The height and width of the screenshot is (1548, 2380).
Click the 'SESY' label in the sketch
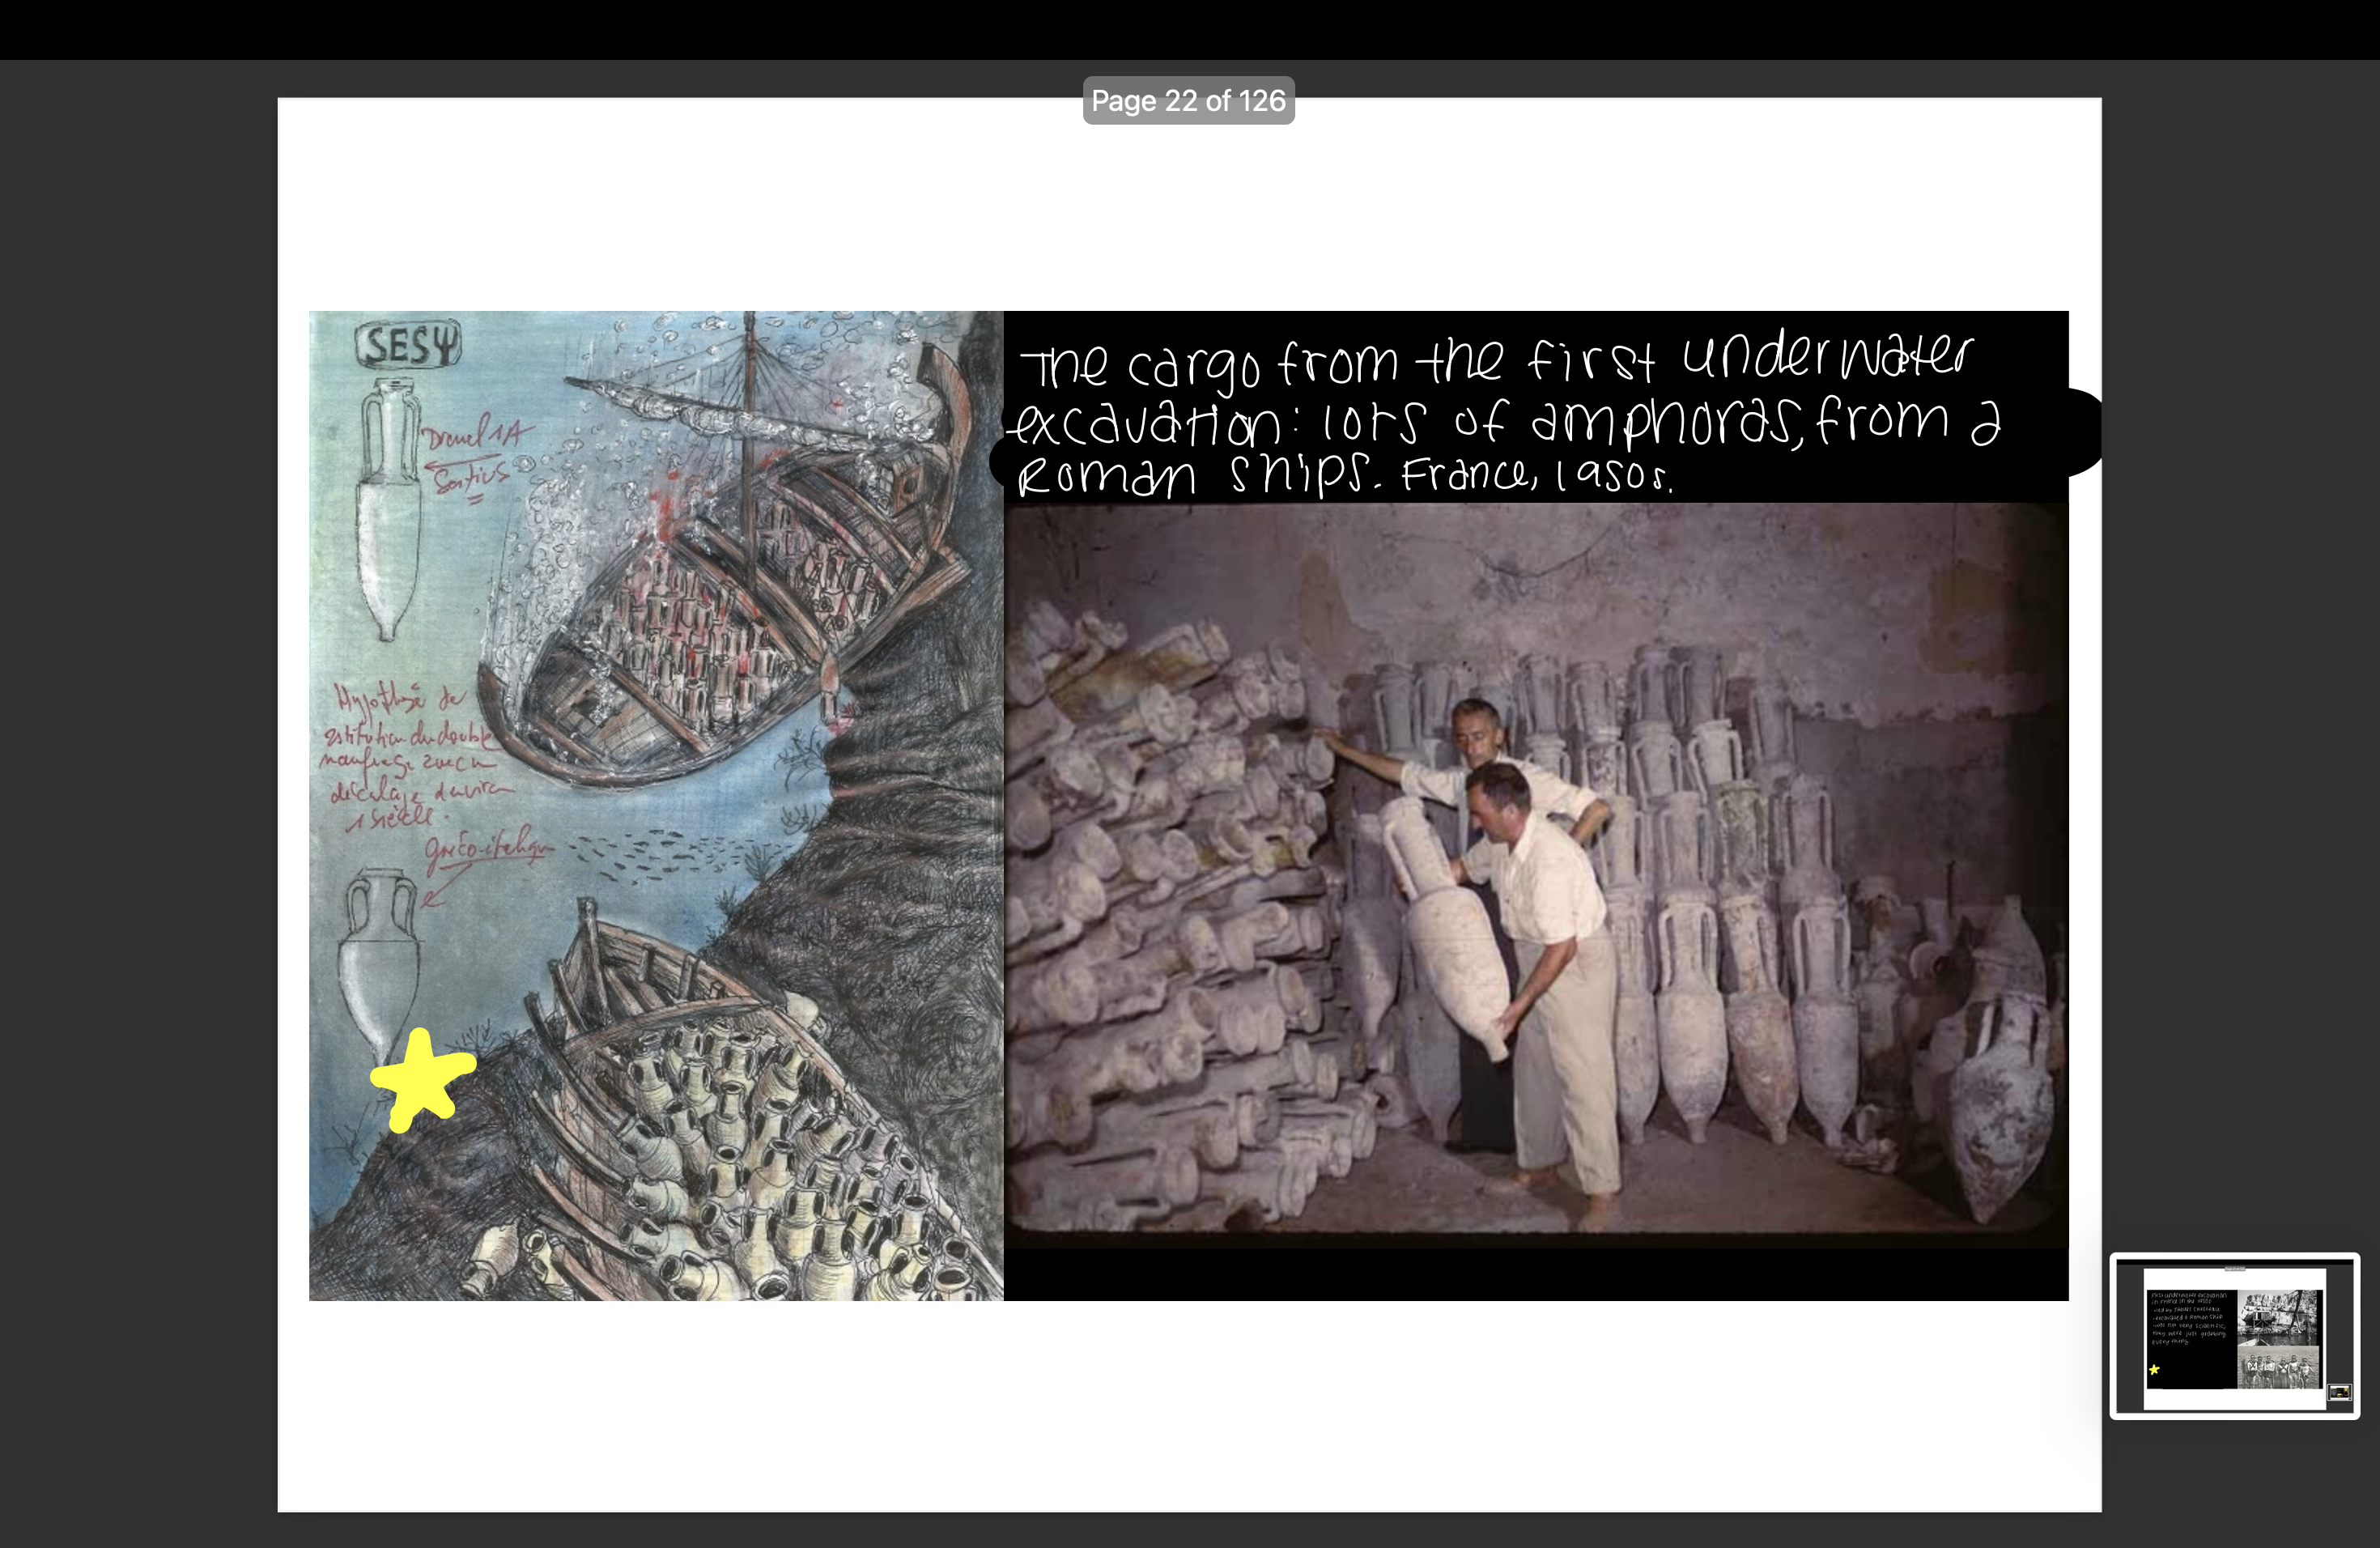pos(408,342)
